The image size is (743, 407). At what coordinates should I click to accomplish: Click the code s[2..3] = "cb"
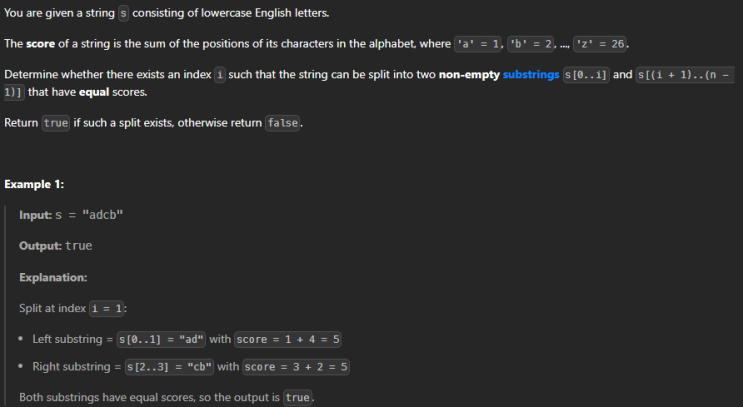point(169,367)
